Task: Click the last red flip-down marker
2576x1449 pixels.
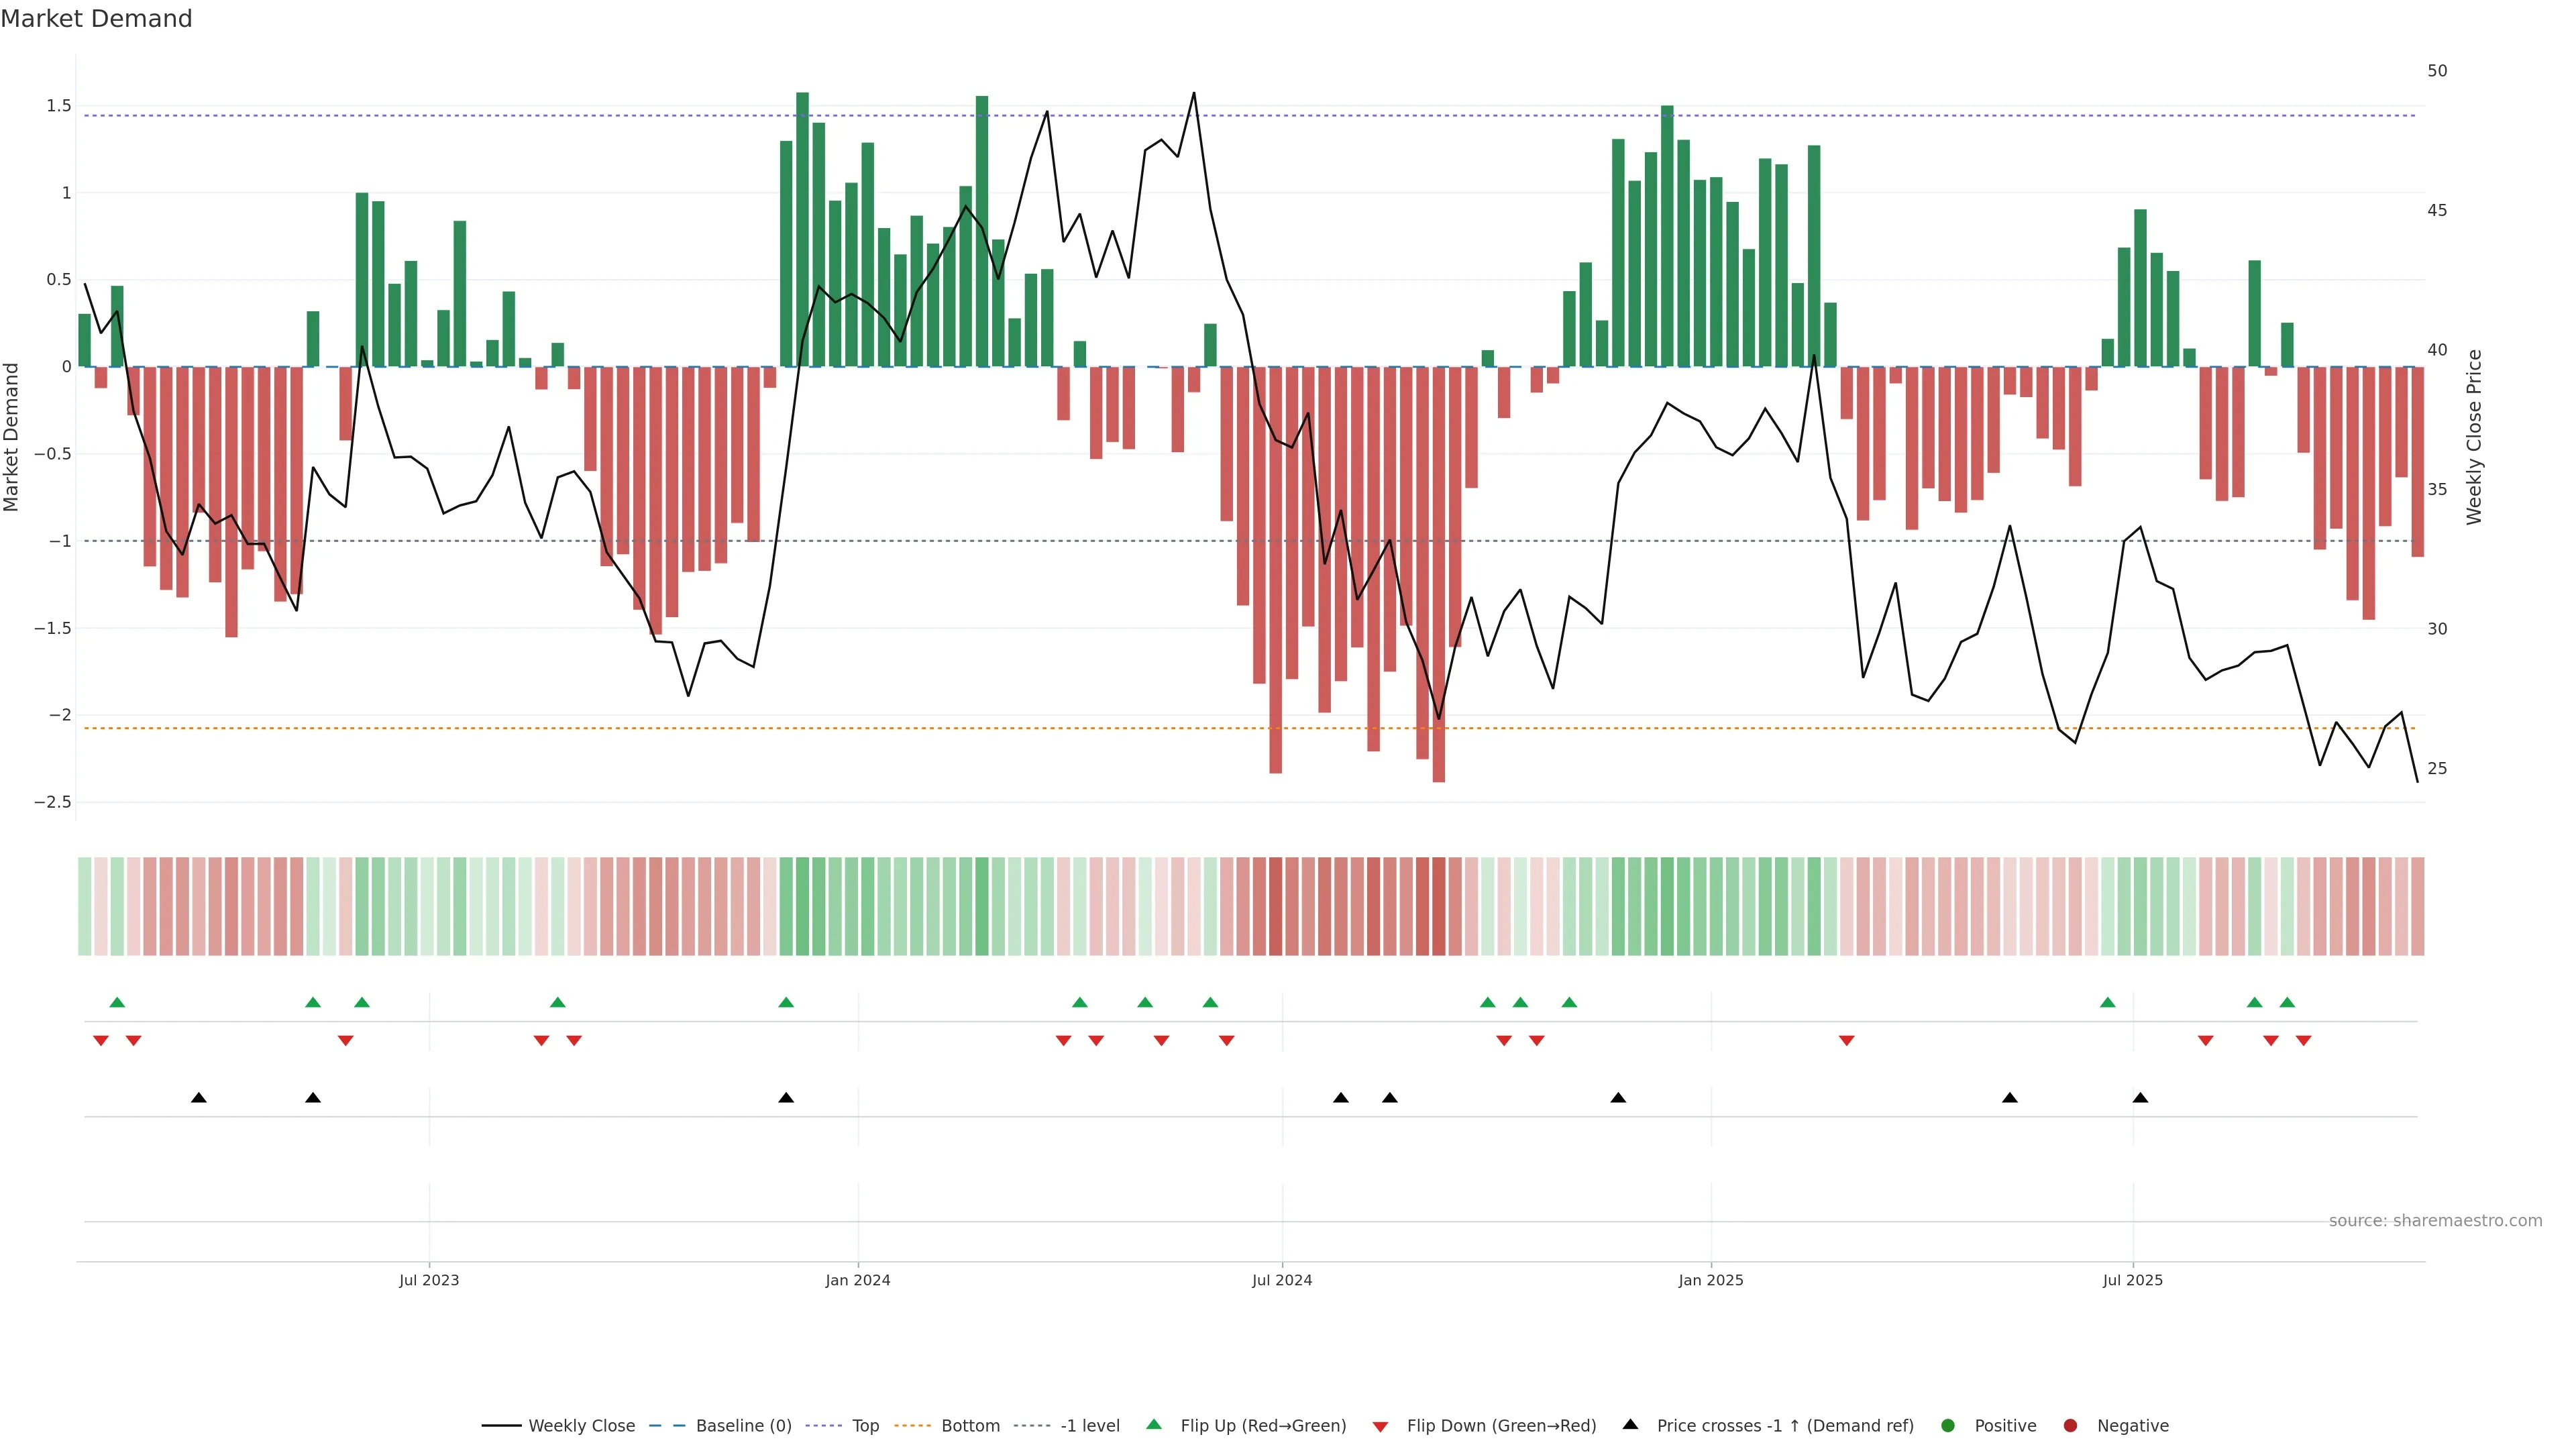Action: (2303, 1041)
